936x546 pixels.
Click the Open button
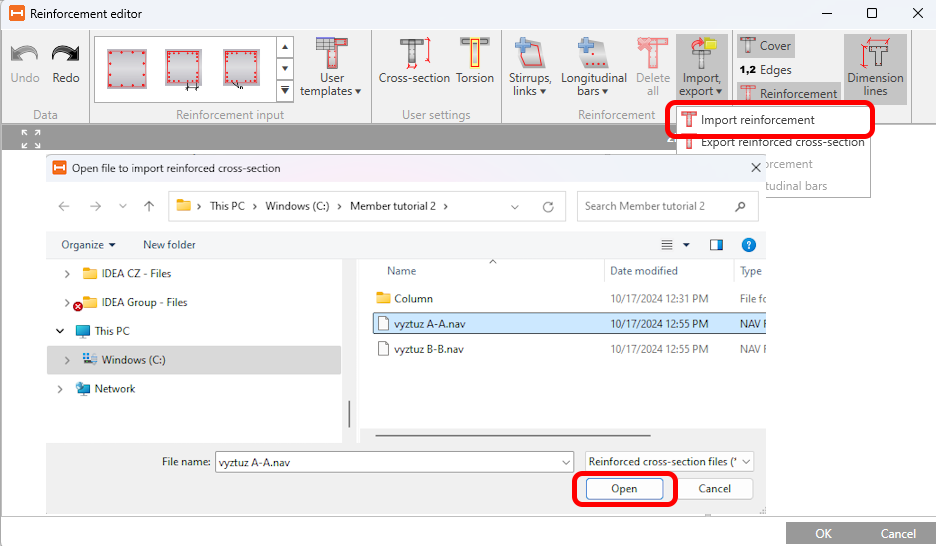624,489
